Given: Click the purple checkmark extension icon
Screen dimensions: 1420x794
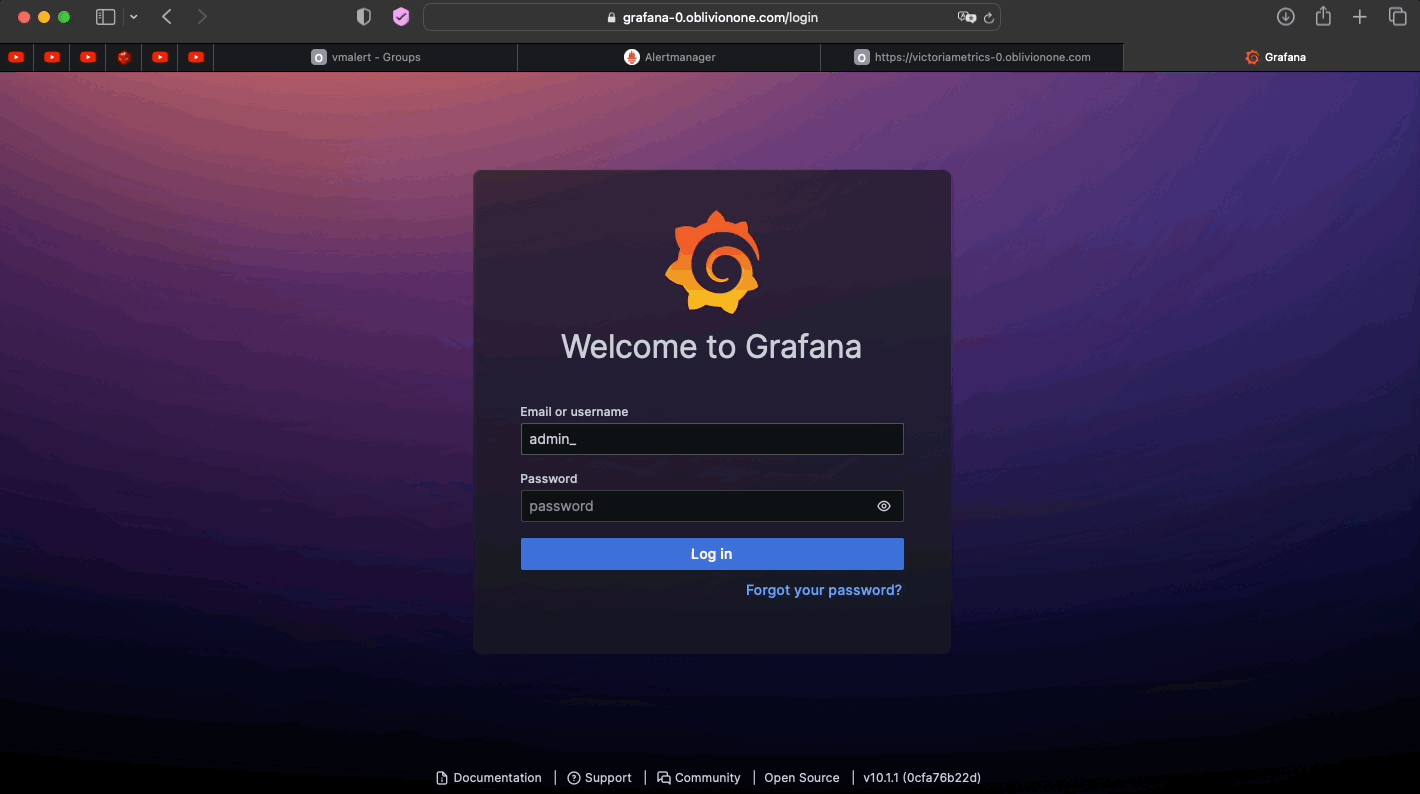Looking at the screenshot, I should click(x=401, y=17).
